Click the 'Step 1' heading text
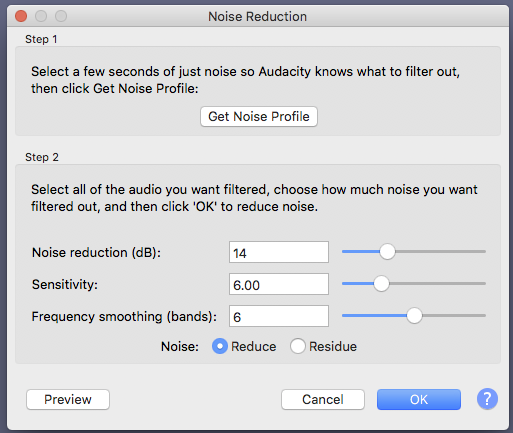The width and height of the screenshot is (513, 433). click(41, 39)
